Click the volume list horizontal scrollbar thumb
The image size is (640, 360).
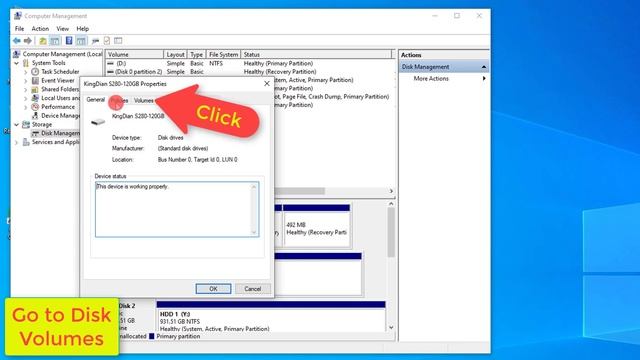coord(299,191)
